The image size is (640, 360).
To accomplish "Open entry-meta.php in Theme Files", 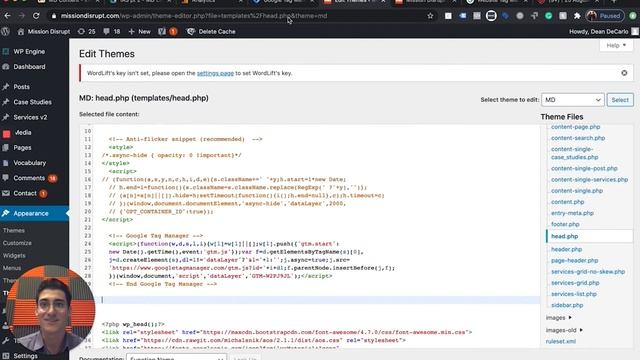I will click(572, 213).
